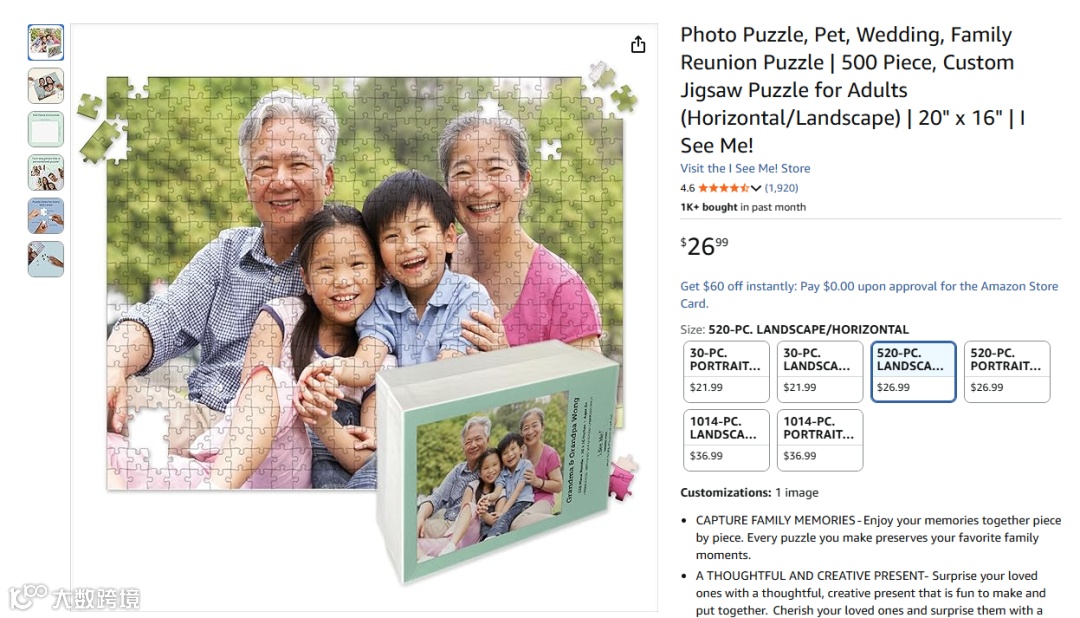Select the first family puzzle thumbnail
Screen dimensions: 1080x618
(x=46, y=42)
